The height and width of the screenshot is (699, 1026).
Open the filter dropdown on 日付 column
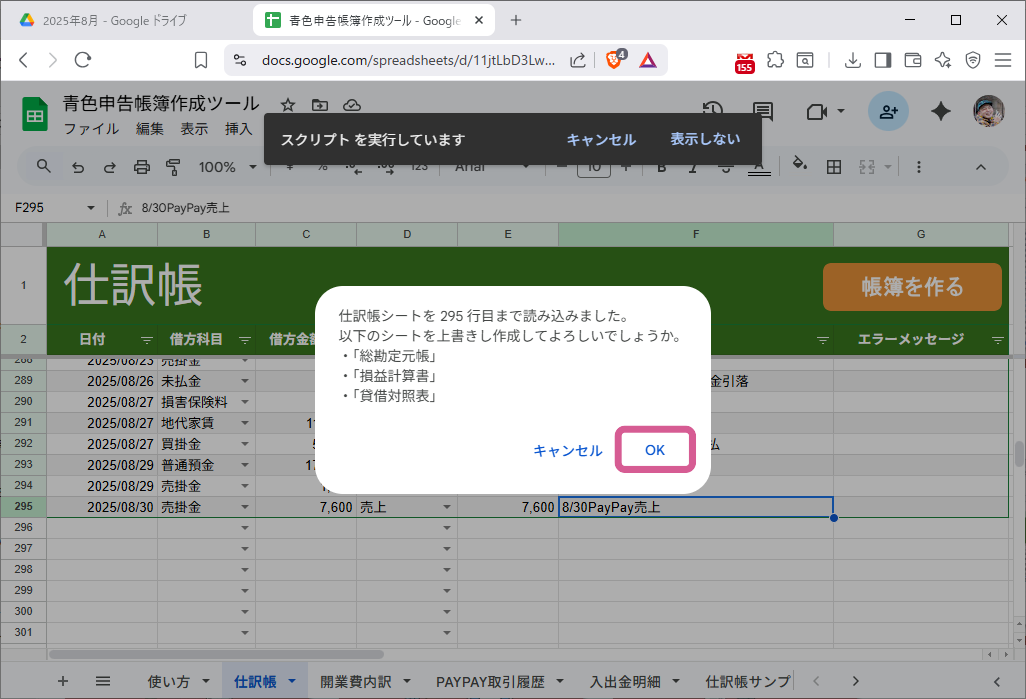(147, 339)
